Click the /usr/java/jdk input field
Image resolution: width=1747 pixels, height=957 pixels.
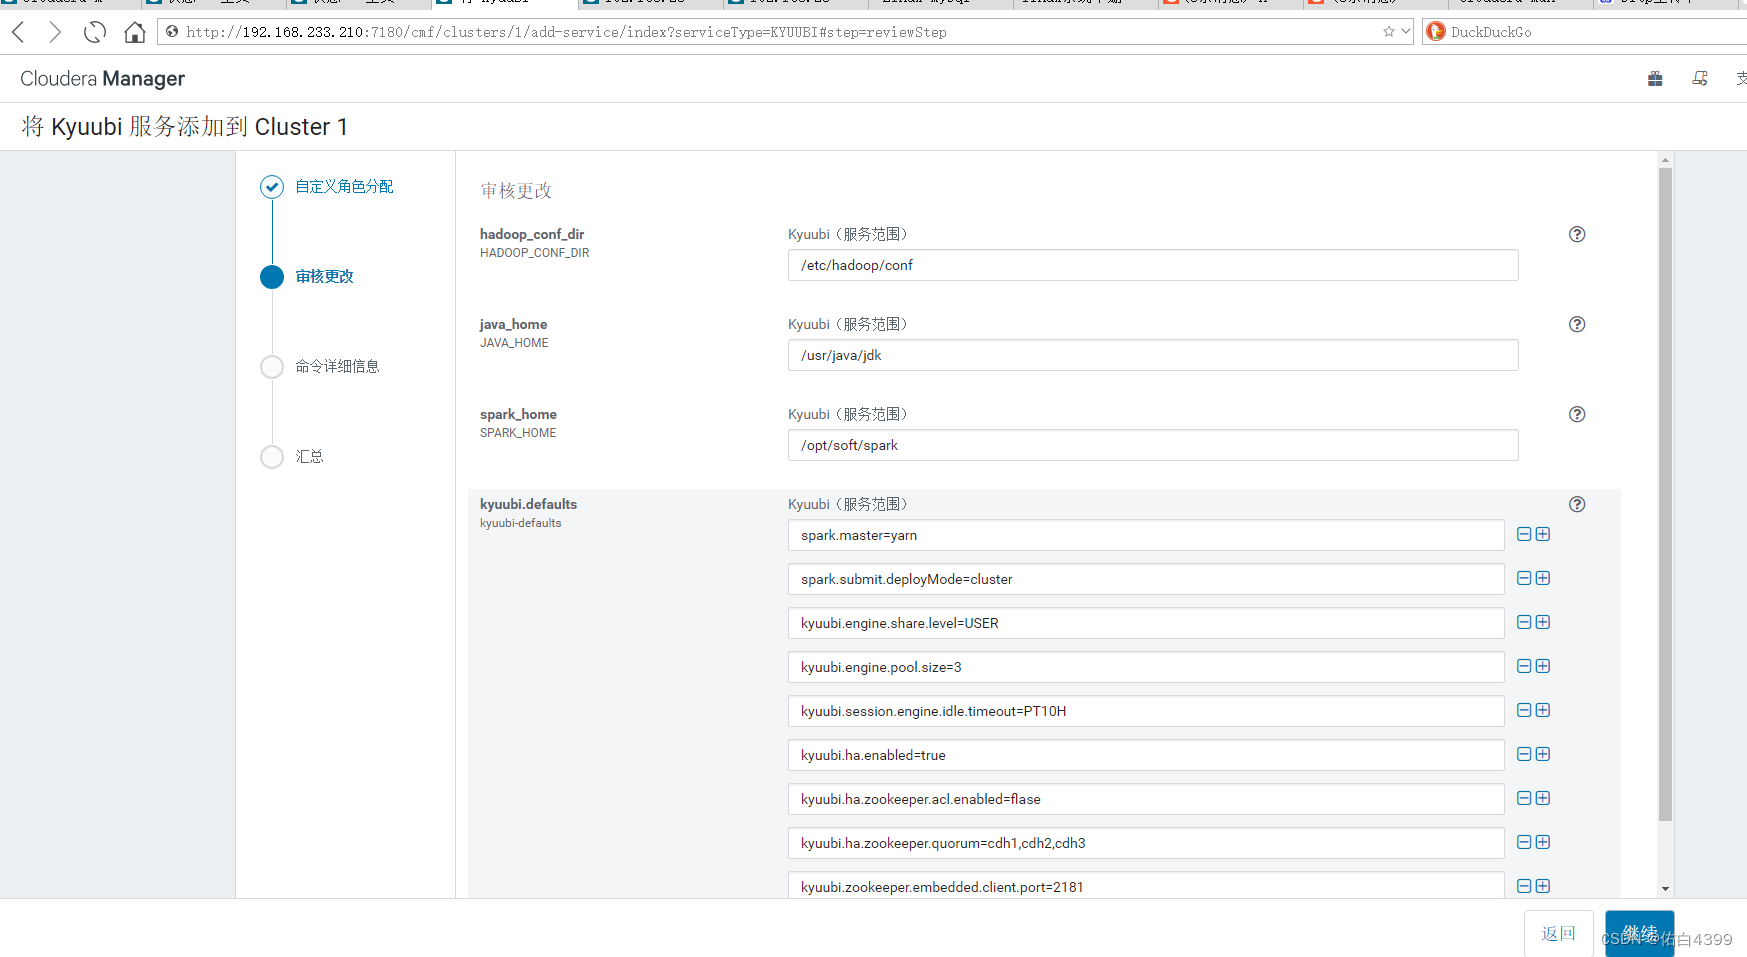1152,355
